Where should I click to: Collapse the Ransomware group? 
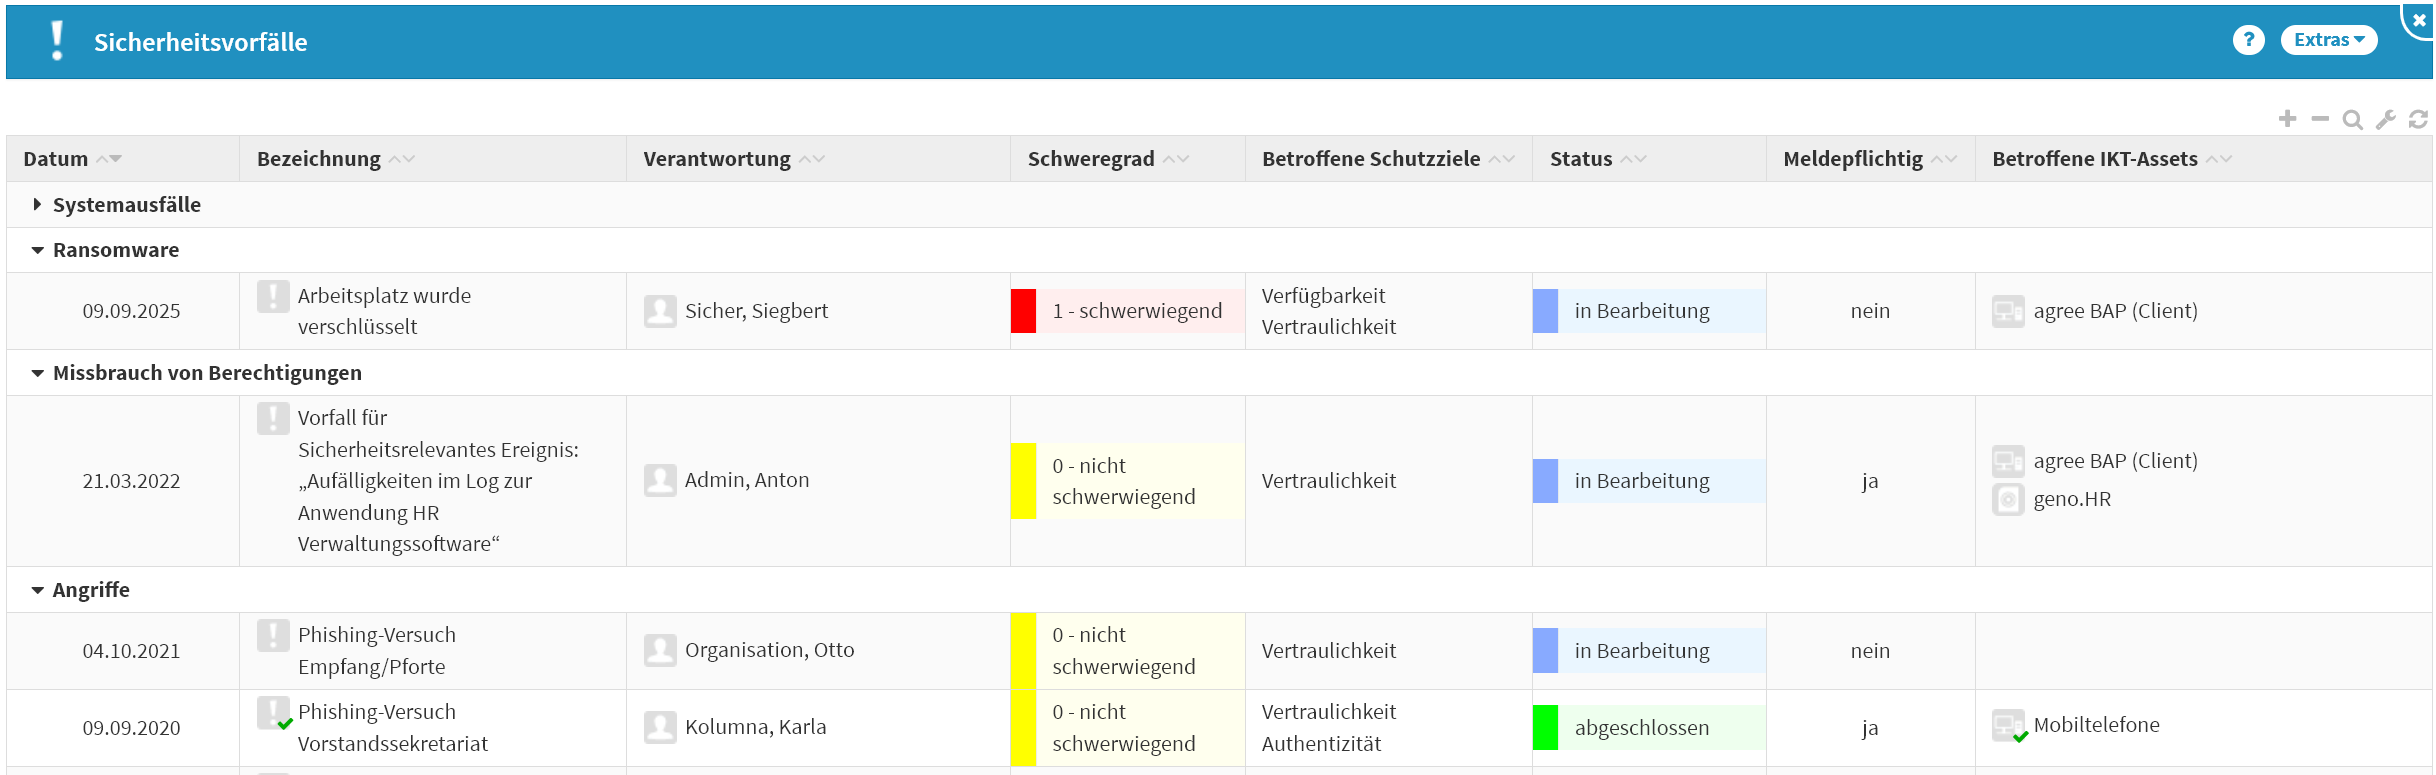pyautogui.click(x=38, y=250)
